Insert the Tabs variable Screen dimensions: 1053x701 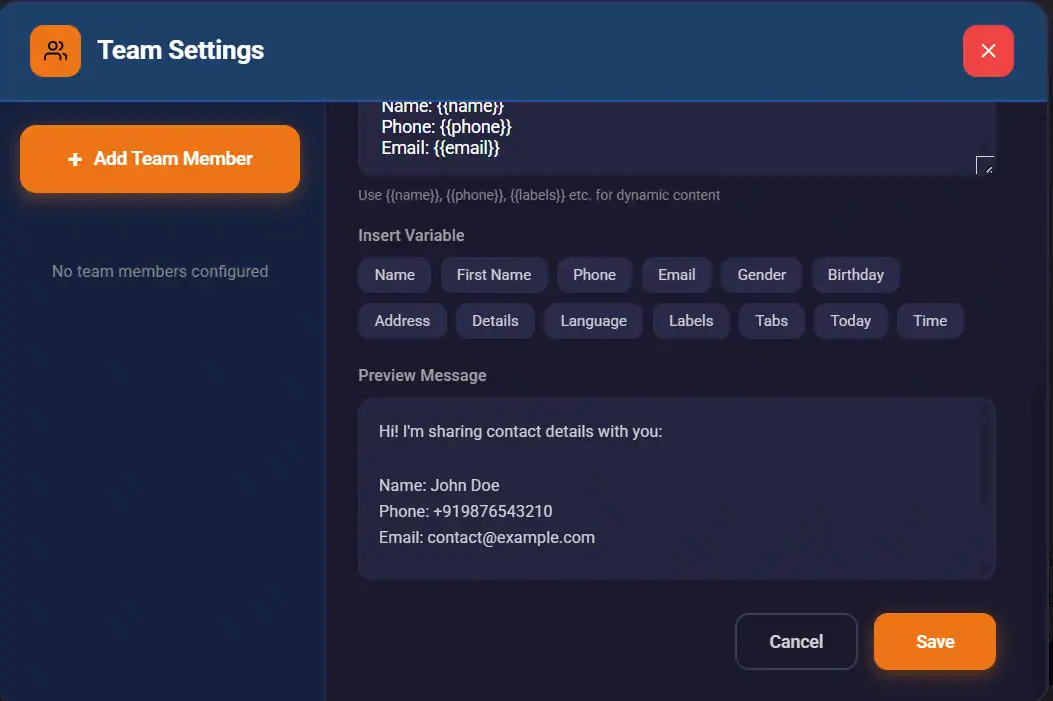point(771,320)
